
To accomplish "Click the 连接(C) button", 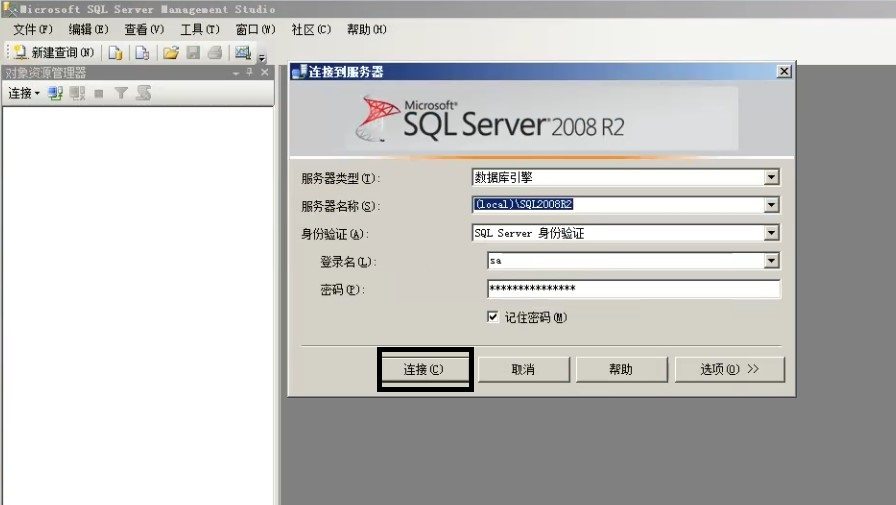I will pyautogui.click(x=425, y=370).
